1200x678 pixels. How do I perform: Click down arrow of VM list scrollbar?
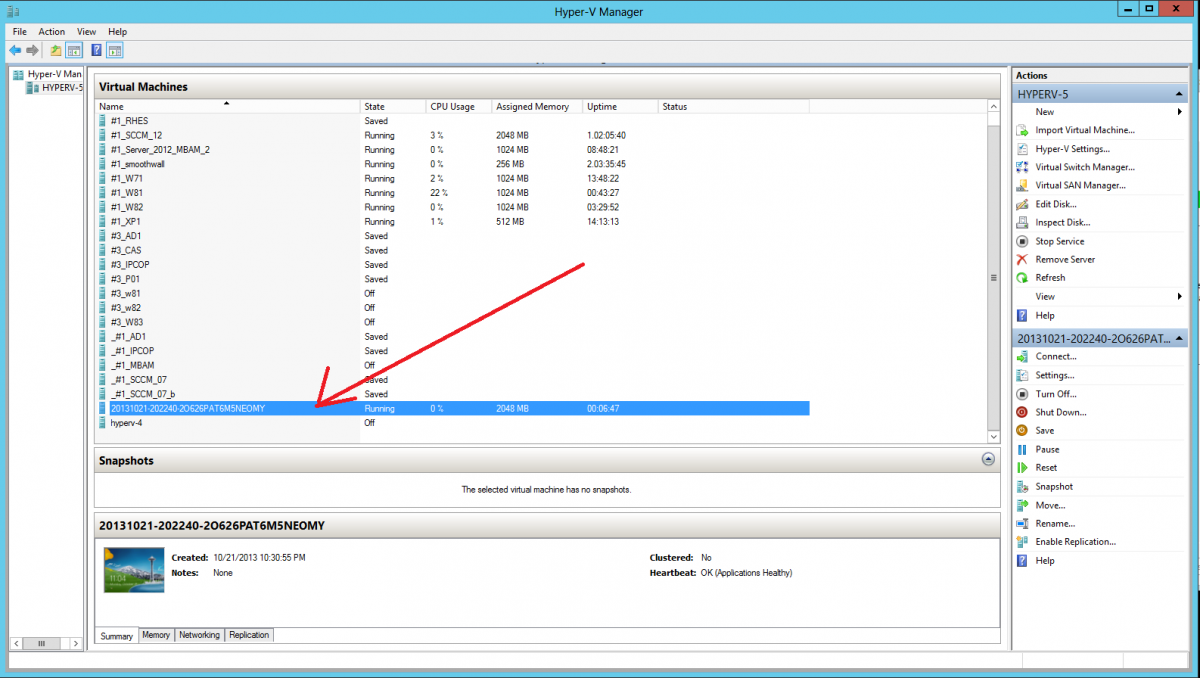click(993, 437)
